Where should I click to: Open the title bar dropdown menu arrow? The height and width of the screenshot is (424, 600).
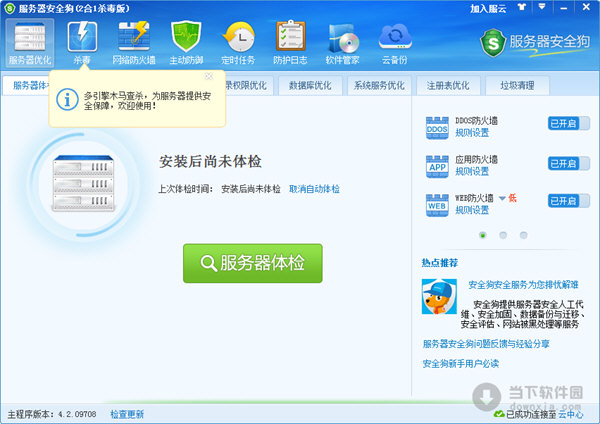(542, 7)
